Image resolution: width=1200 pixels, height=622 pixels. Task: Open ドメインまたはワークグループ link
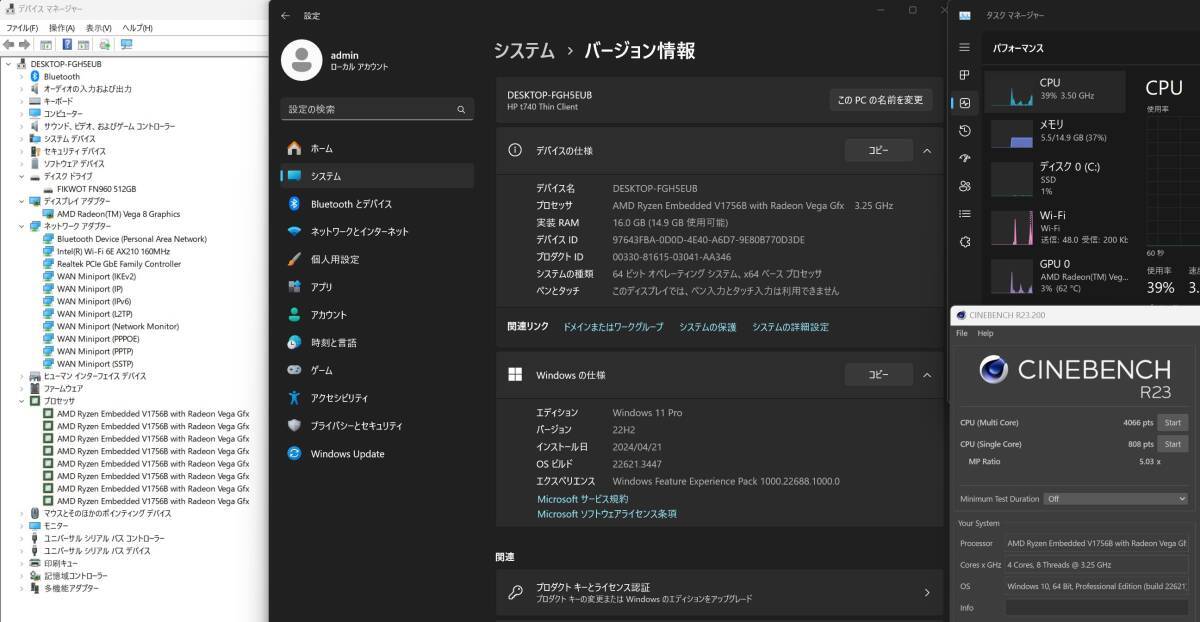click(612, 327)
